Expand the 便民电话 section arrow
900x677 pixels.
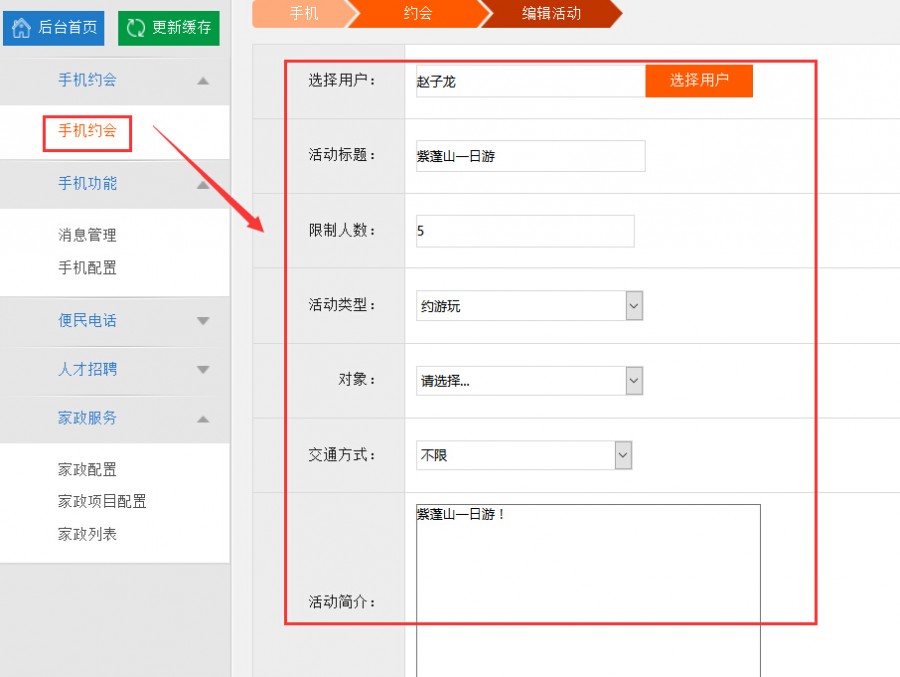(203, 320)
